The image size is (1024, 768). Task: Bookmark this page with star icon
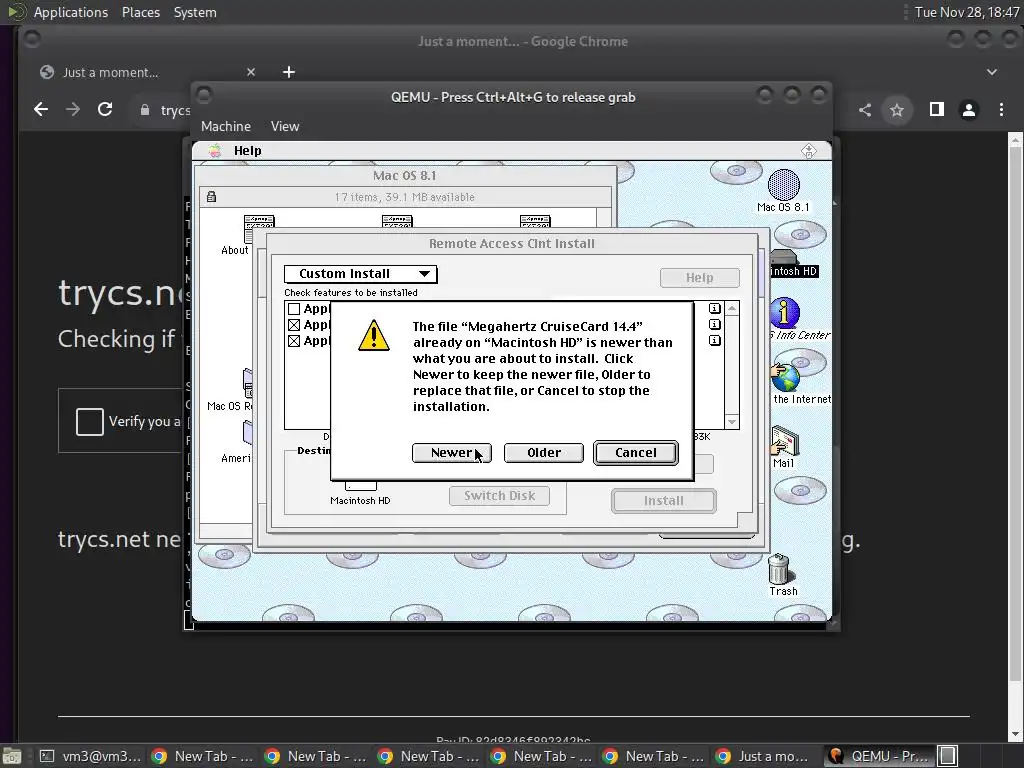pyautogui.click(x=897, y=110)
